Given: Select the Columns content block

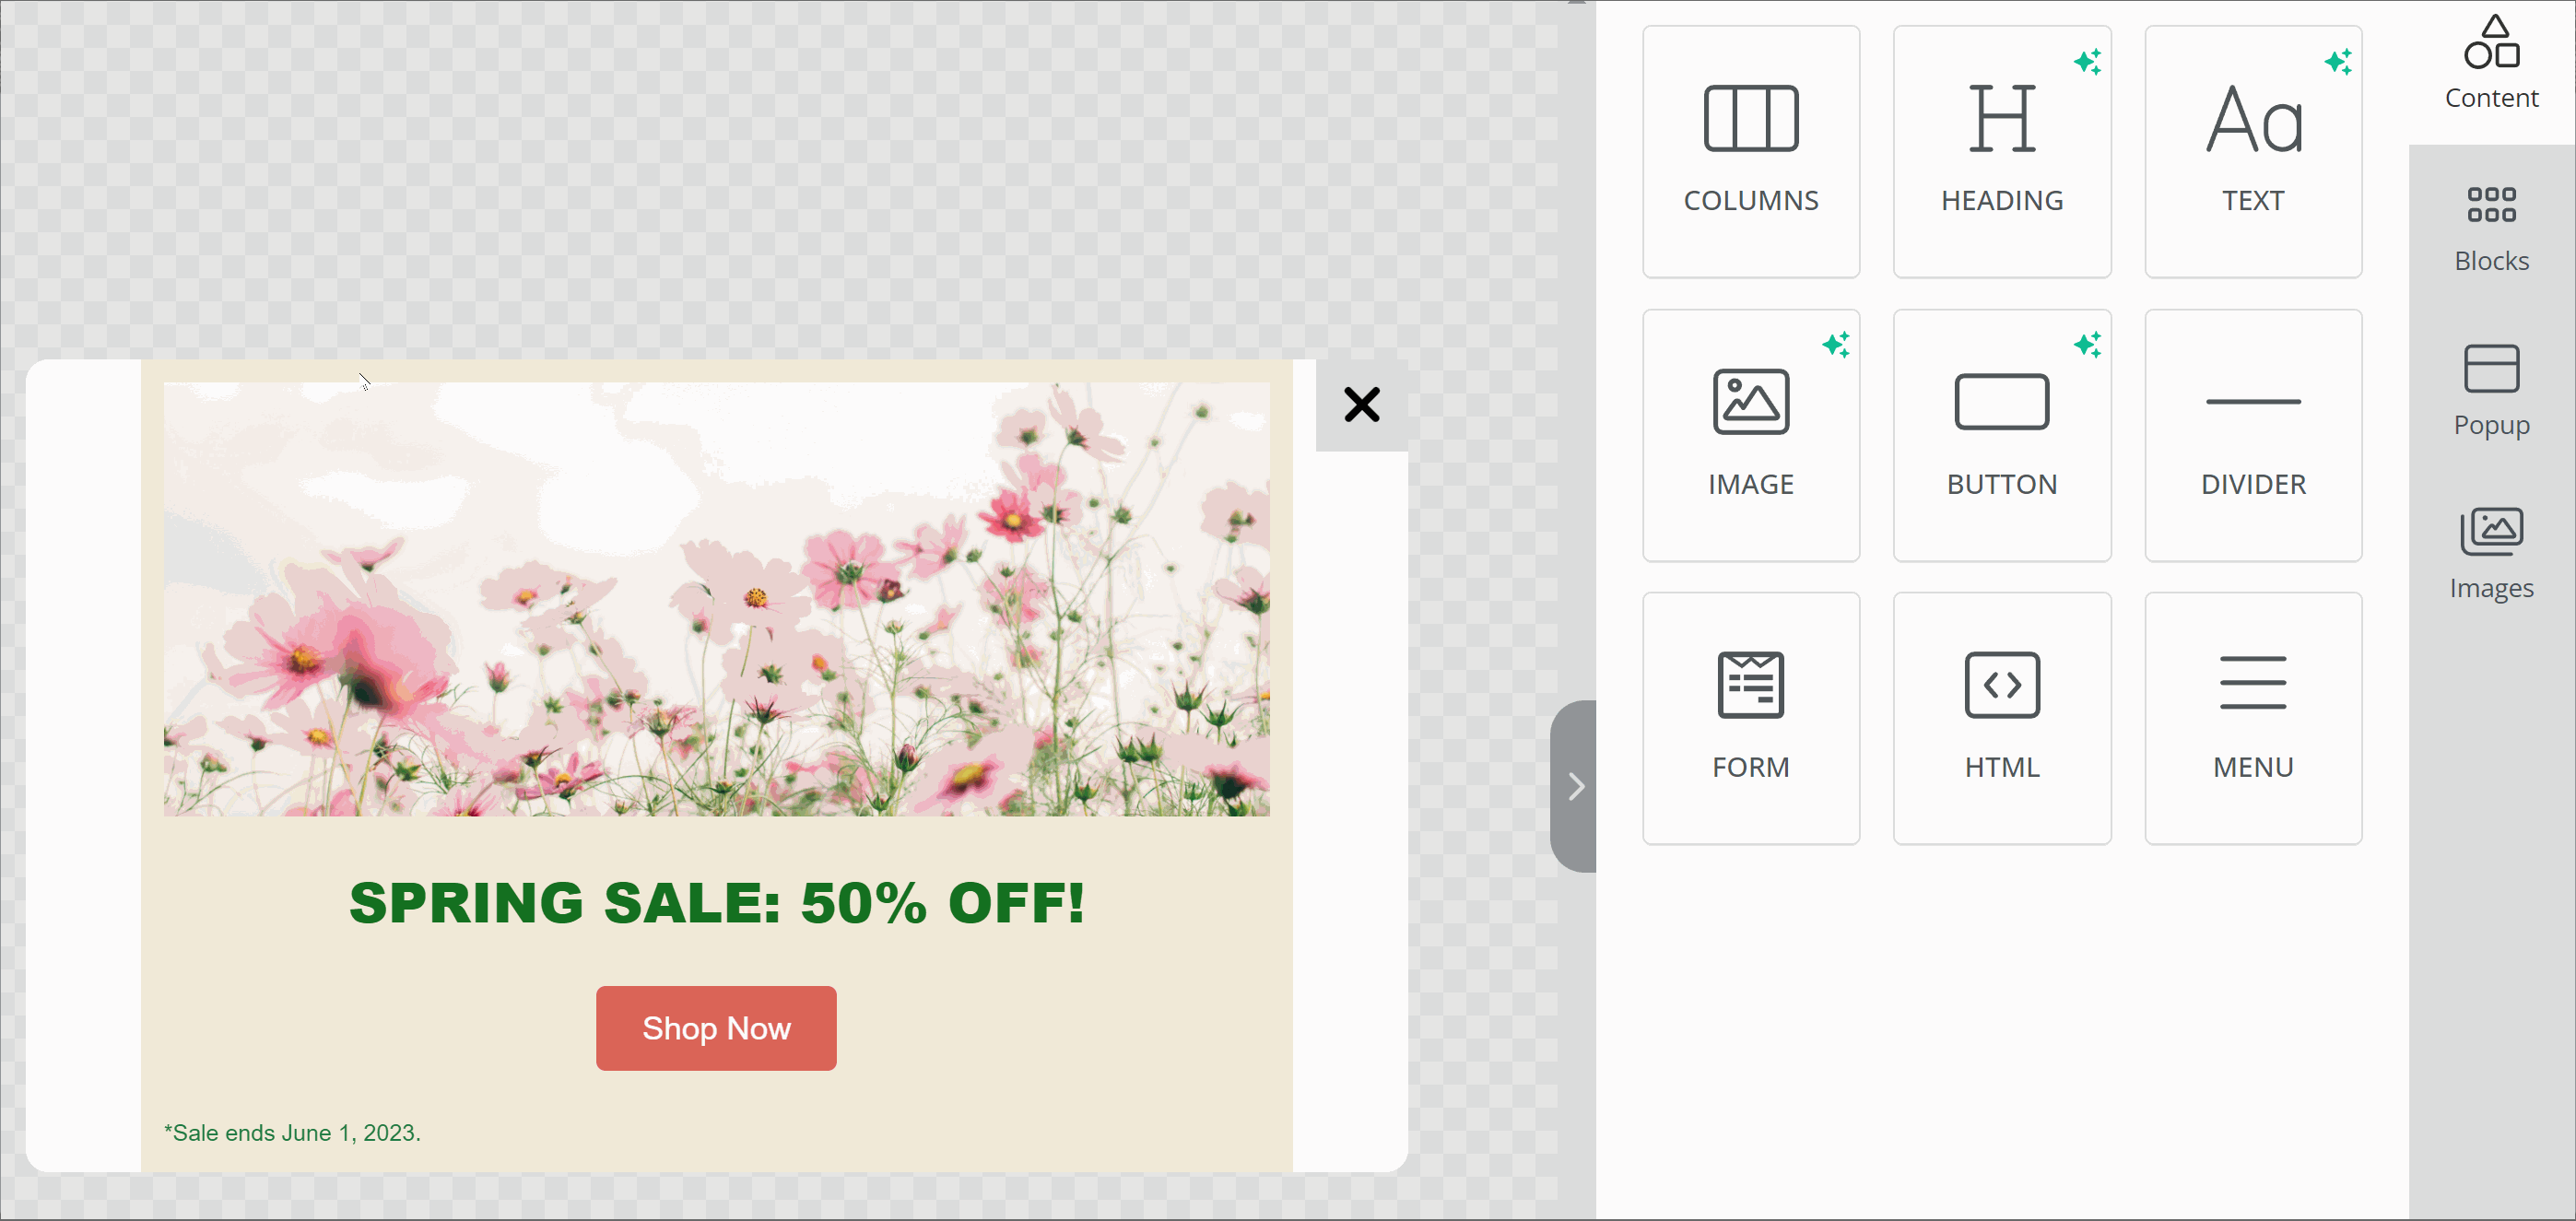Looking at the screenshot, I should (1750, 151).
